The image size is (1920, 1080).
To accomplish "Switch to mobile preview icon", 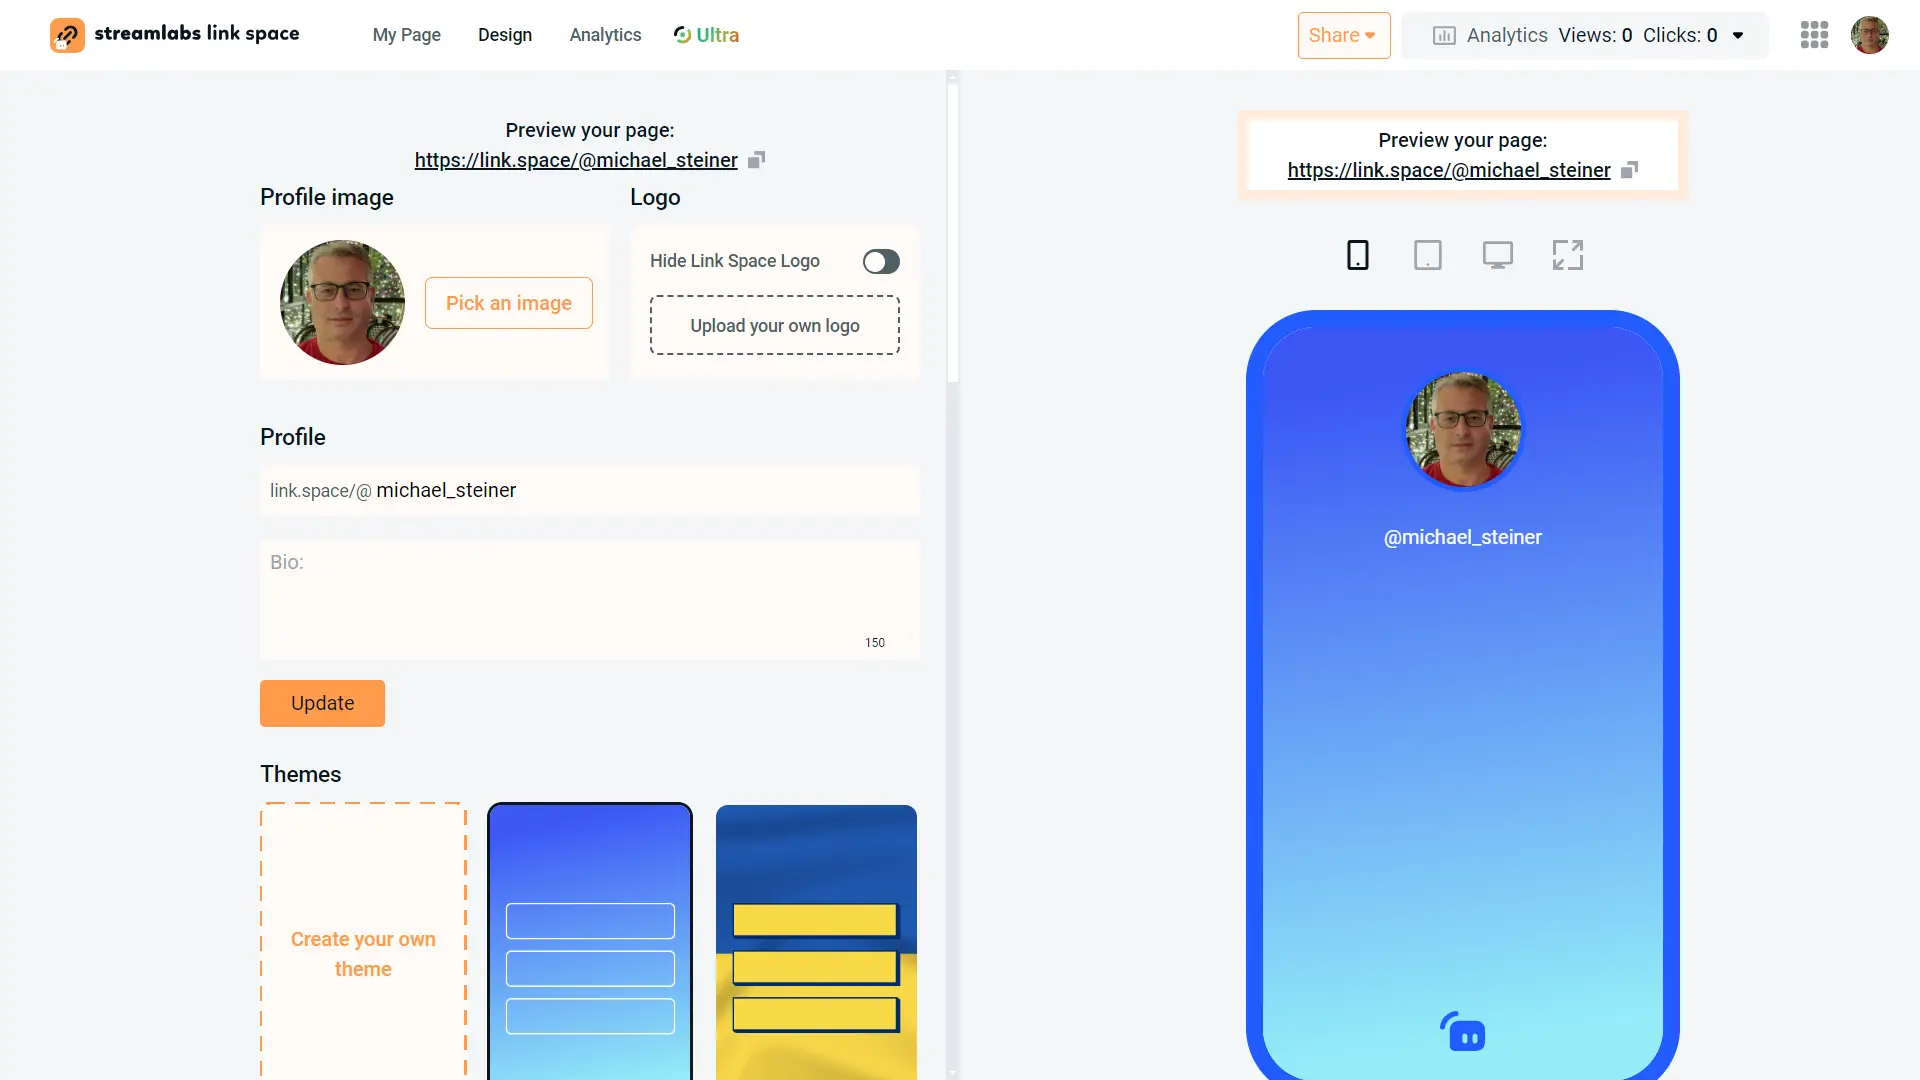I will point(1358,255).
